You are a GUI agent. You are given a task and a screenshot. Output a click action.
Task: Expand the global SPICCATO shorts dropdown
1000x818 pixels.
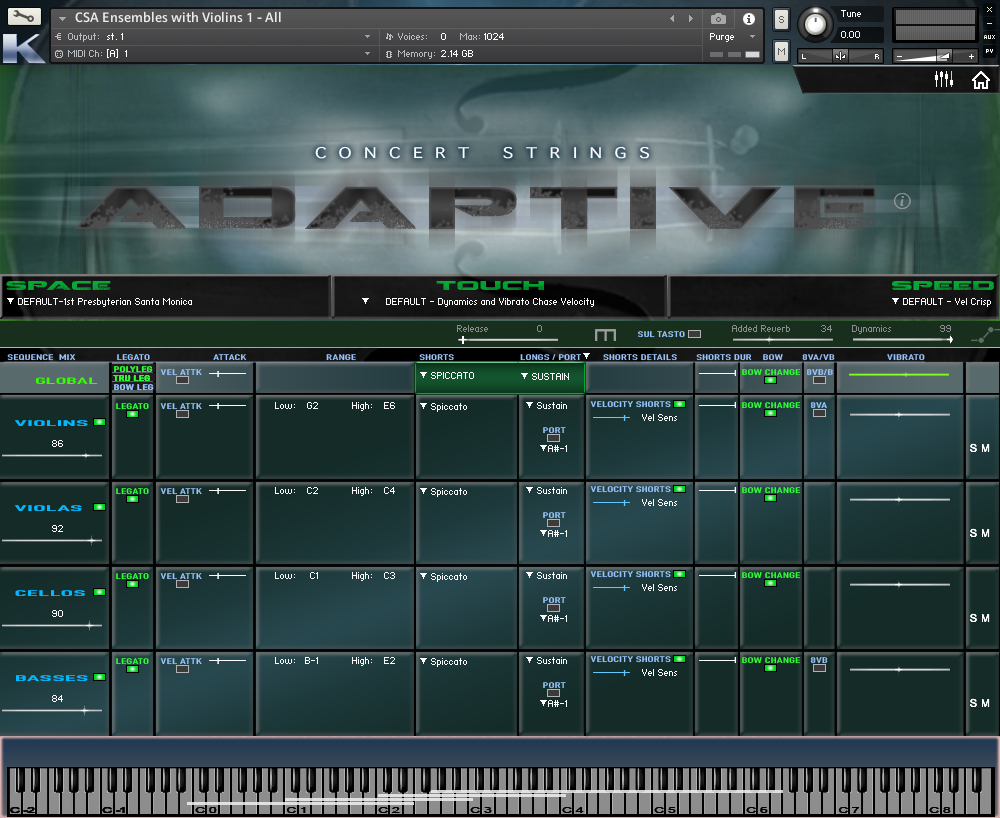[452, 376]
